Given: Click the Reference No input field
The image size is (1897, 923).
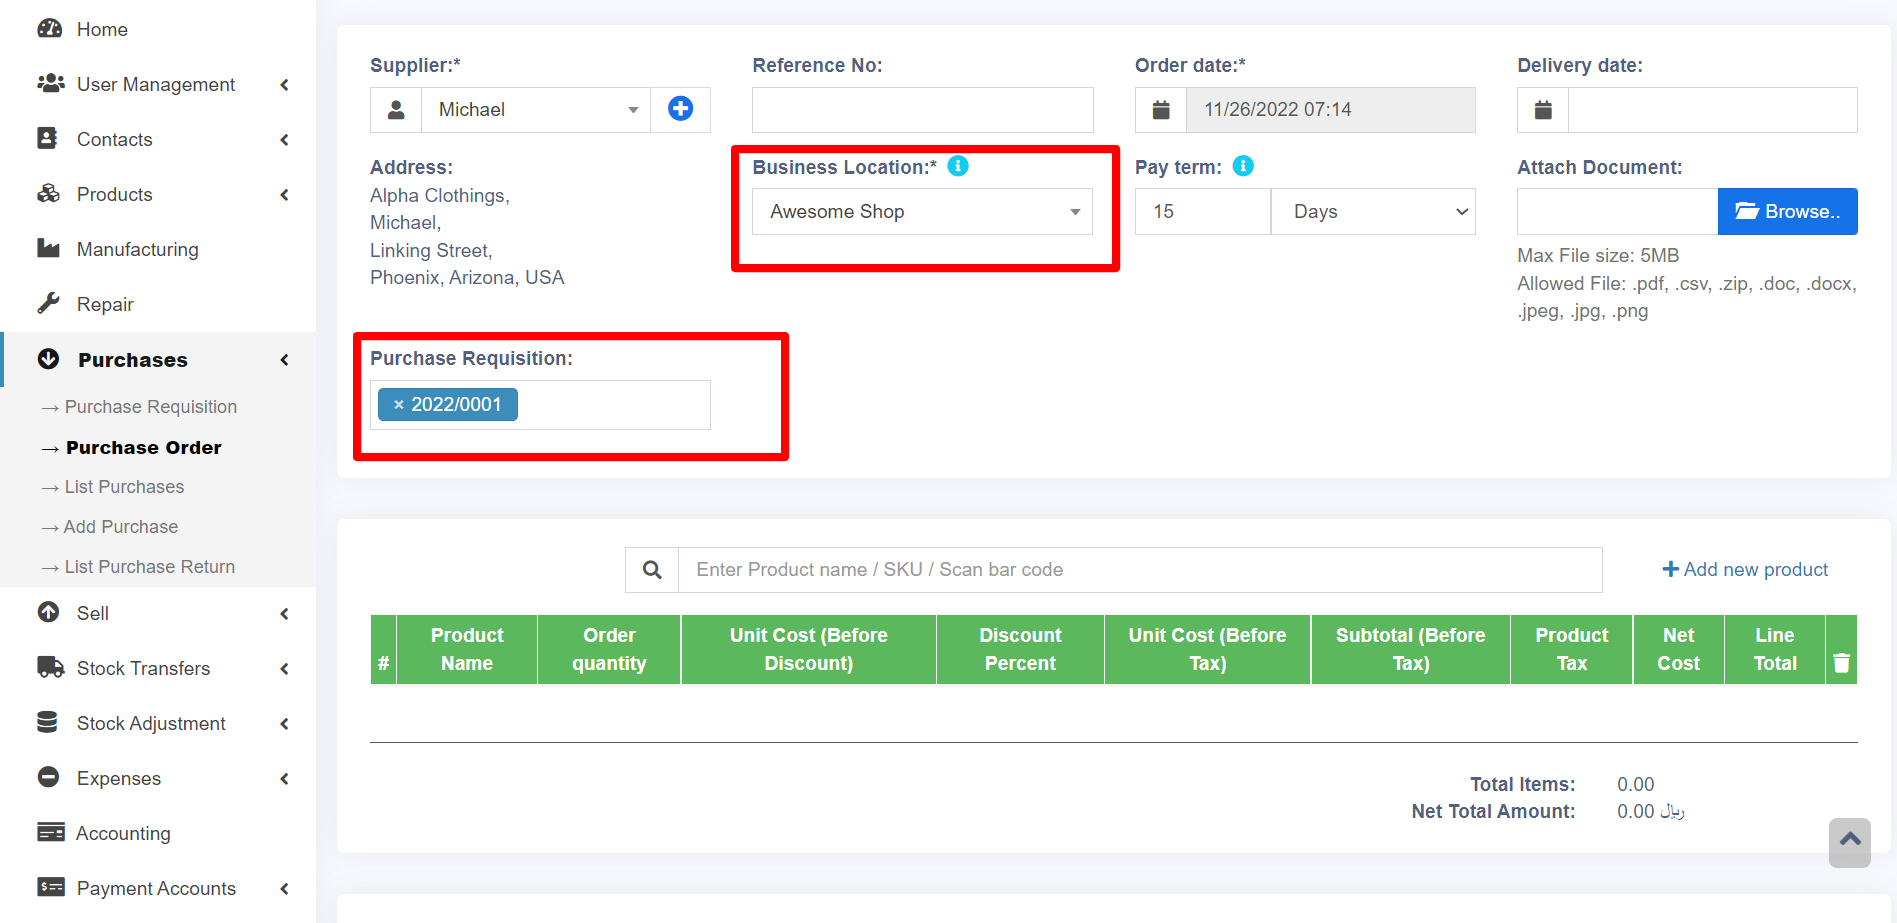Looking at the screenshot, I should pyautogui.click(x=922, y=110).
